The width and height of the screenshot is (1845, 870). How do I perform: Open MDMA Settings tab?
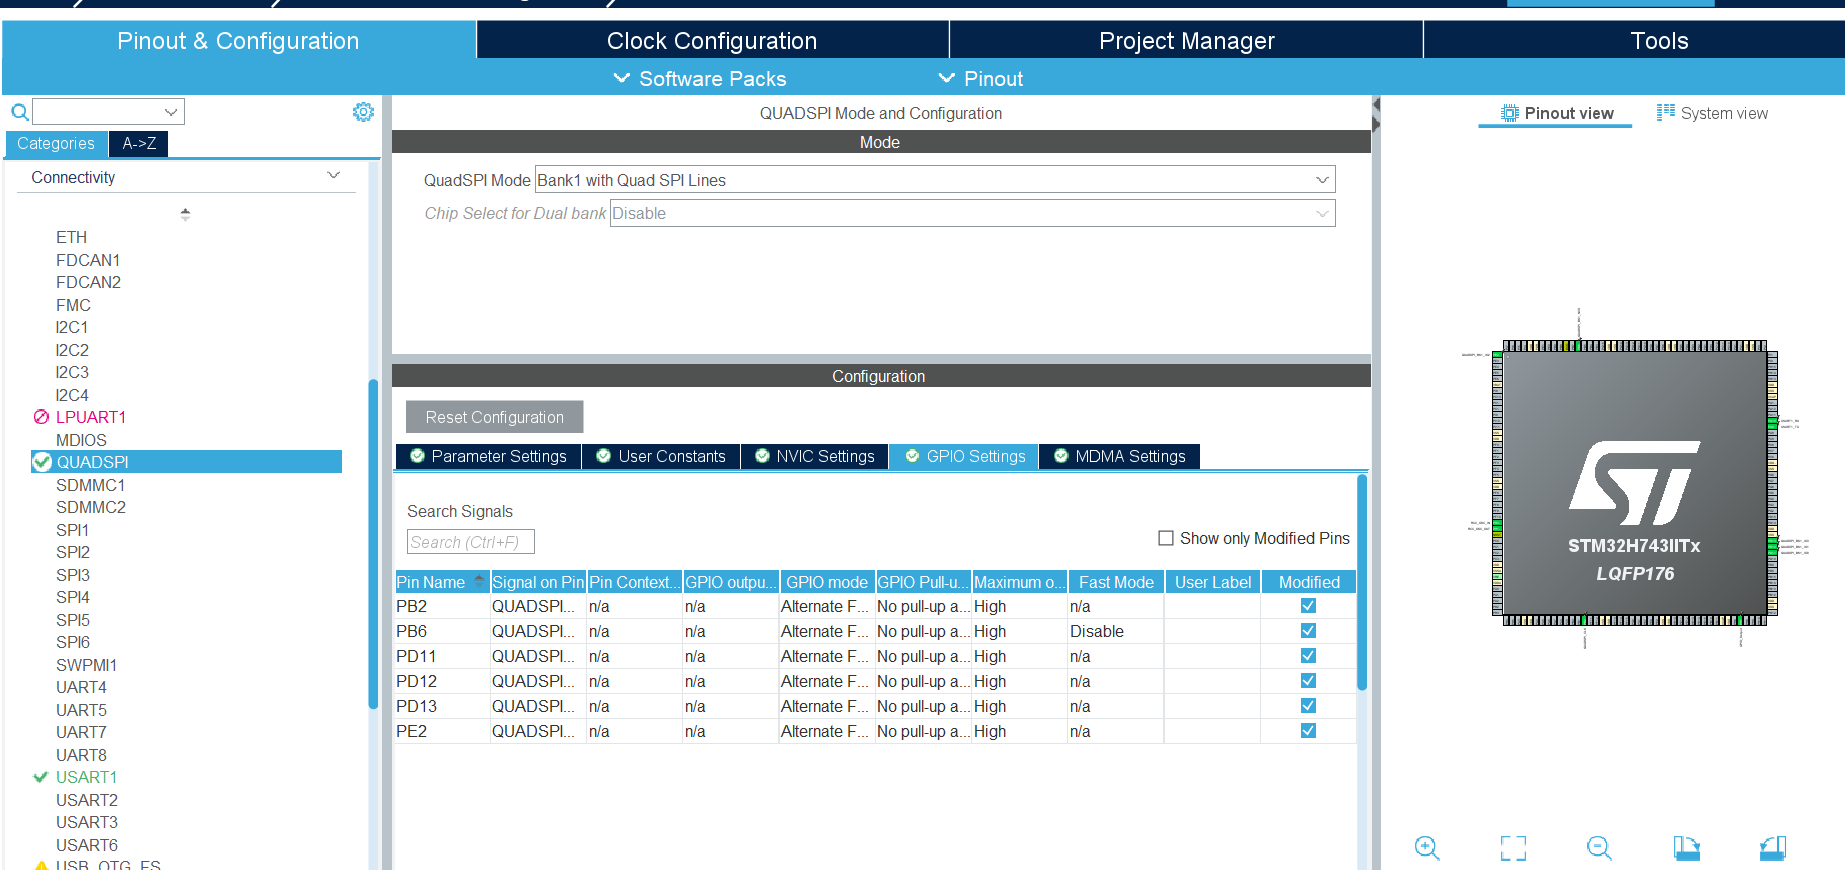click(1120, 456)
